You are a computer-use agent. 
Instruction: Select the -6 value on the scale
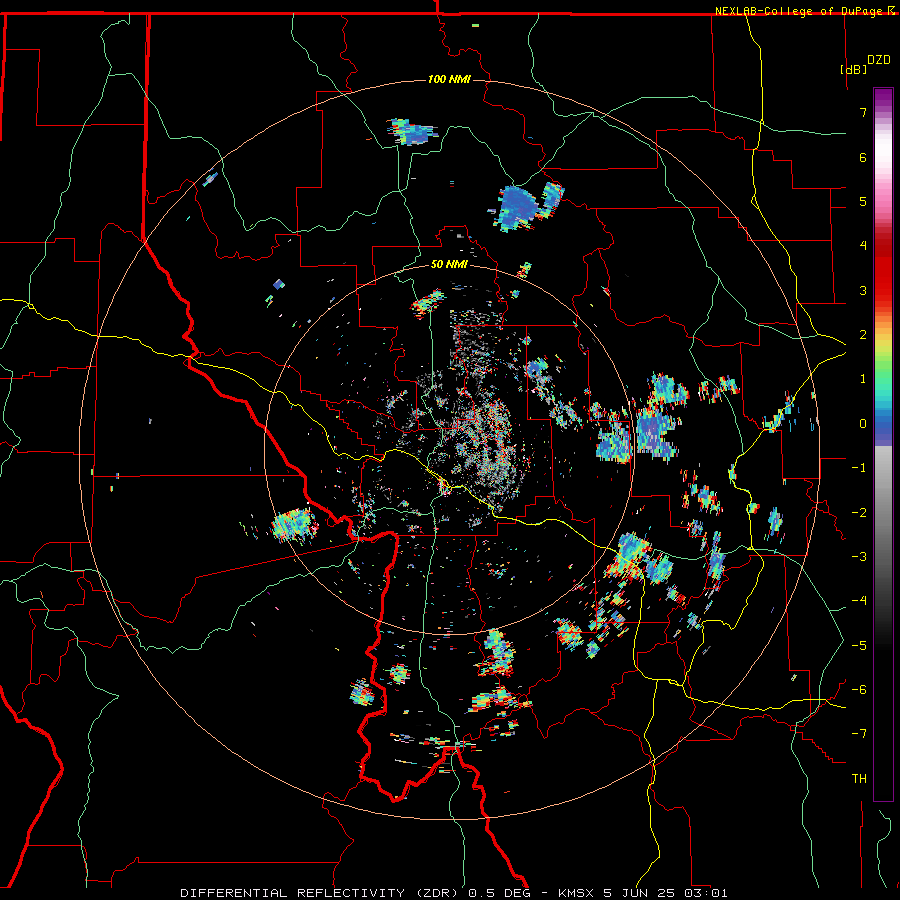pyautogui.click(x=859, y=690)
